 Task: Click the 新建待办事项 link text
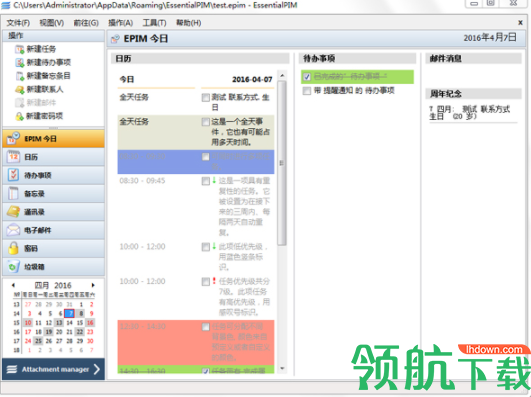[x=49, y=62]
